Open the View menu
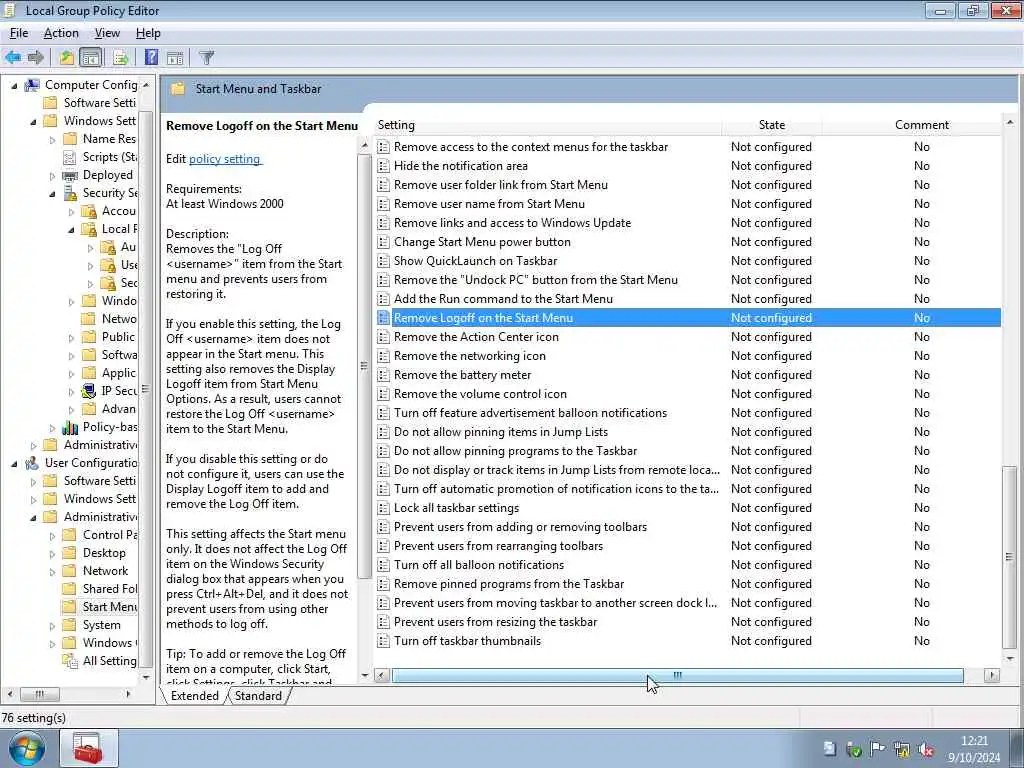The width and height of the screenshot is (1024, 768). coord(107,33)
